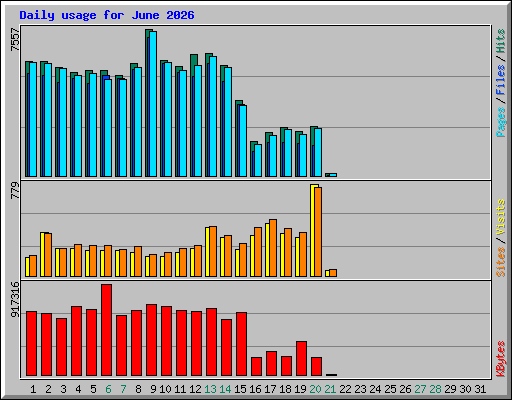The width and height of the screenshot is (512, 400).
Task: Click day label 21 on the axis
Action: [x=330, y=389]
